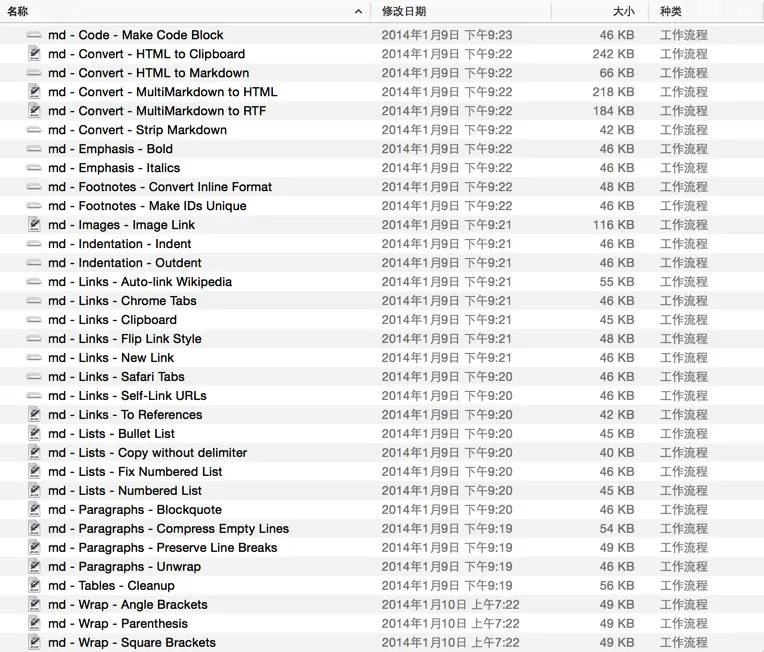The image size is (764, 652).
Task: Click size 116 KB of Image Link
Action: [x=613, y=225]
